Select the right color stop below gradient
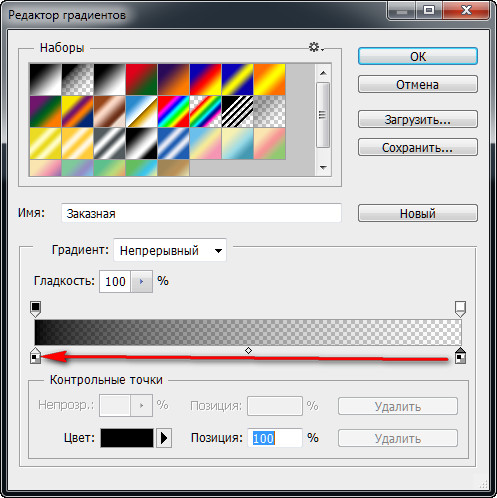This screenshot has width=497, height=498. click(x=460, y=355)
